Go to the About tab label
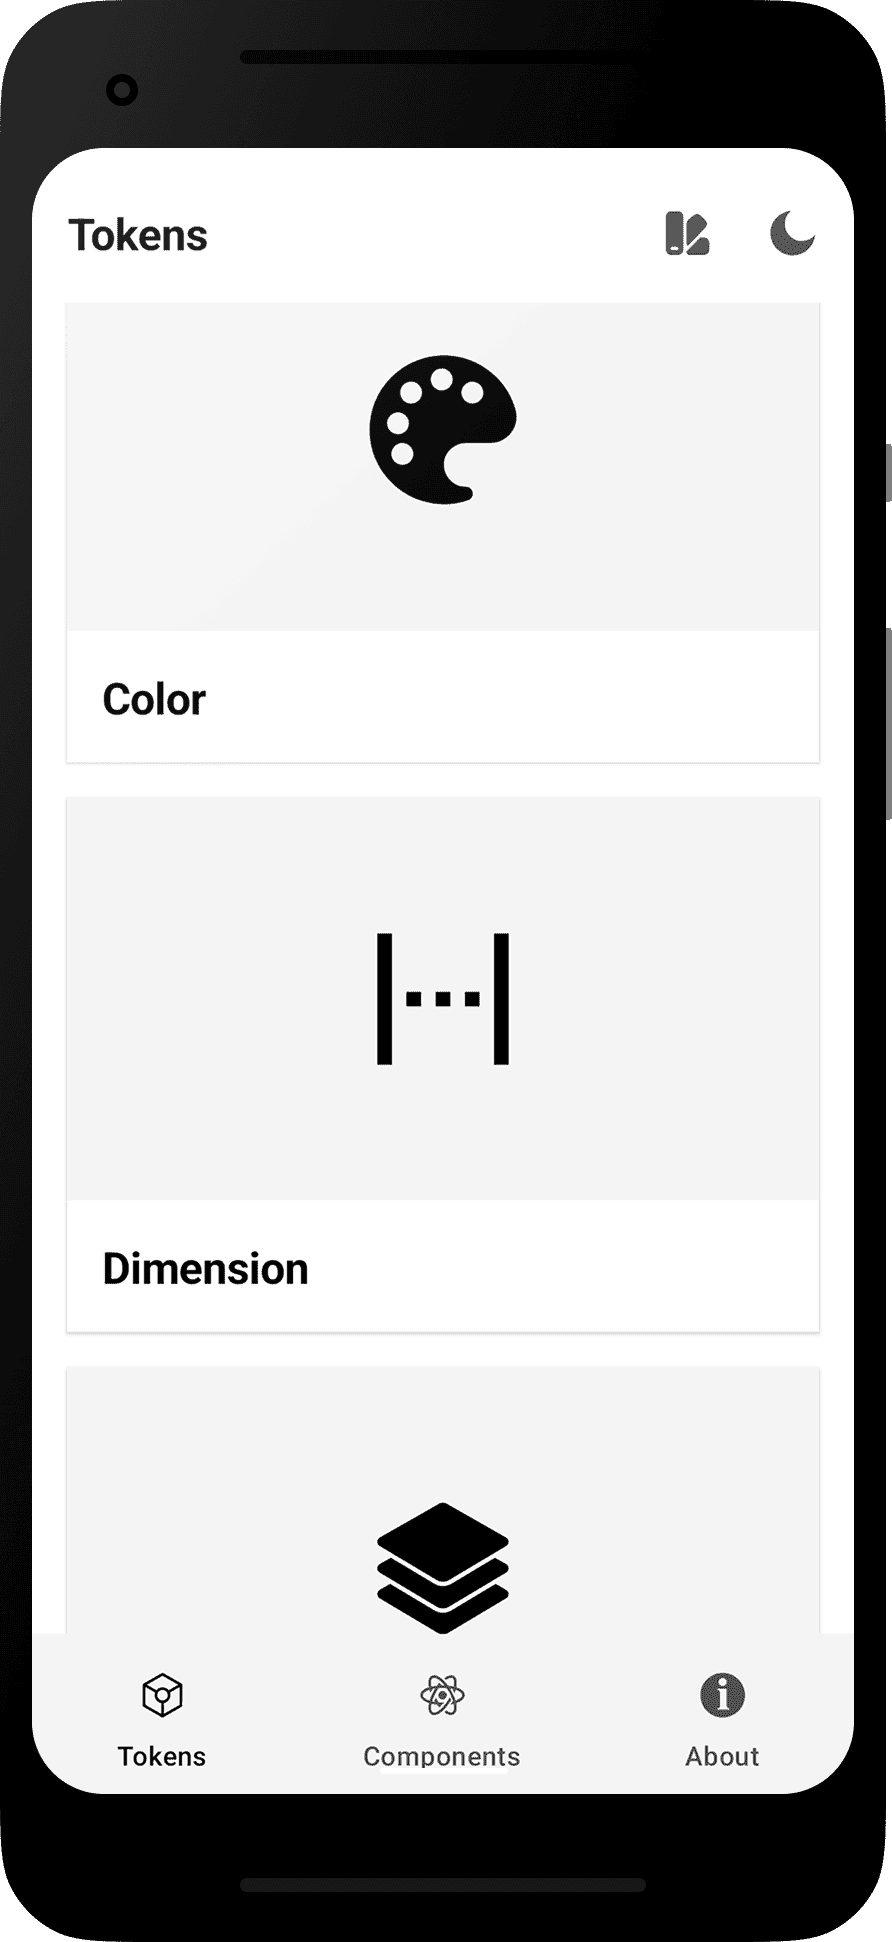 [722, 1756]
